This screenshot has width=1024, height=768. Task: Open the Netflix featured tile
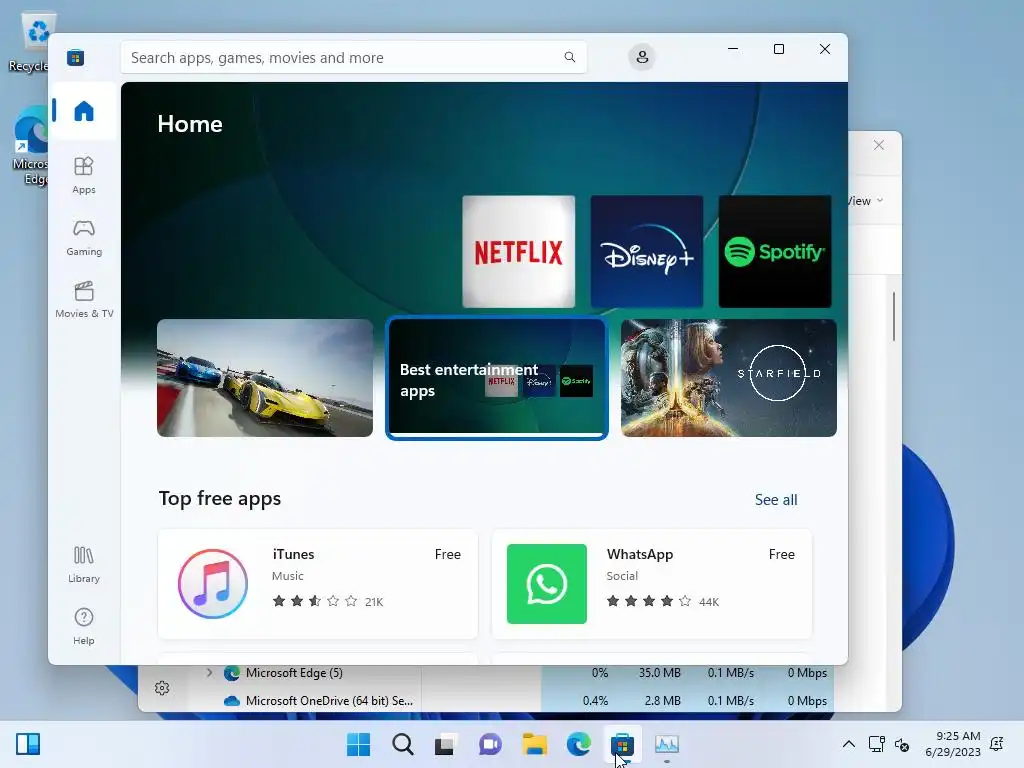click(x=519, y=251)
